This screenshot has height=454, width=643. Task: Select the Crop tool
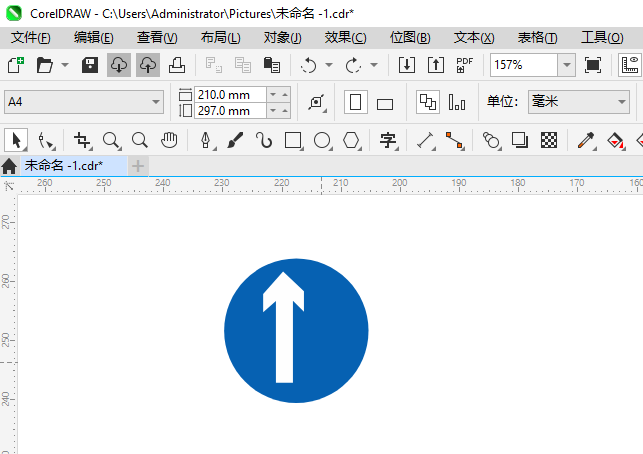point(82,141)
